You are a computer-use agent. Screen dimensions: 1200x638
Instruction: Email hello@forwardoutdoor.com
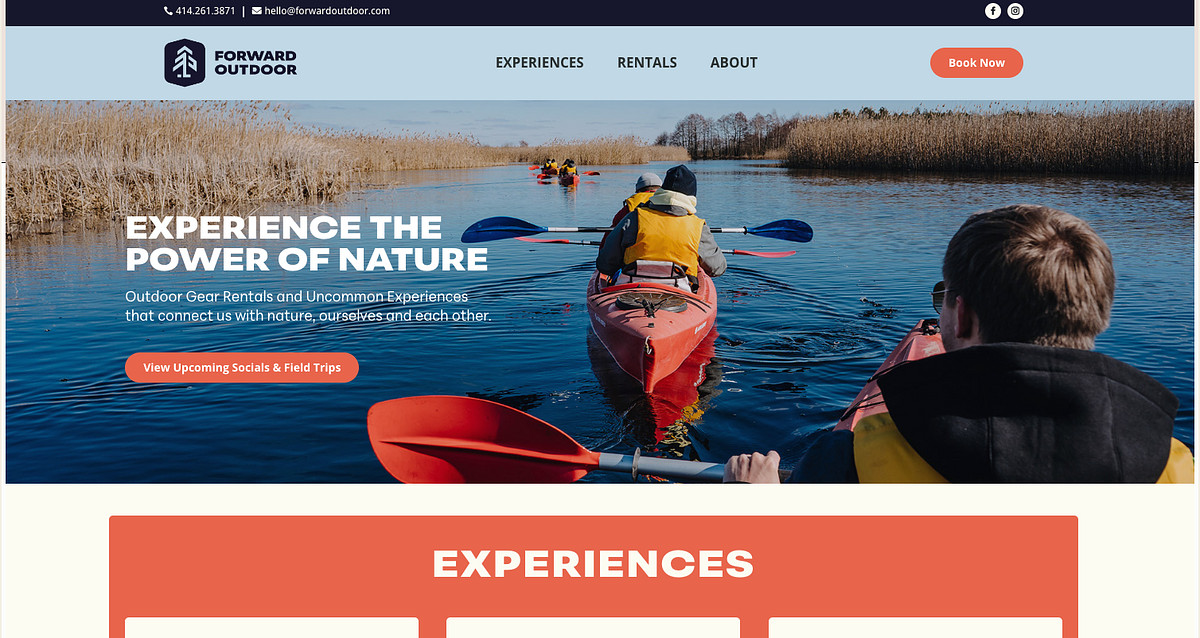coord(327,11)
